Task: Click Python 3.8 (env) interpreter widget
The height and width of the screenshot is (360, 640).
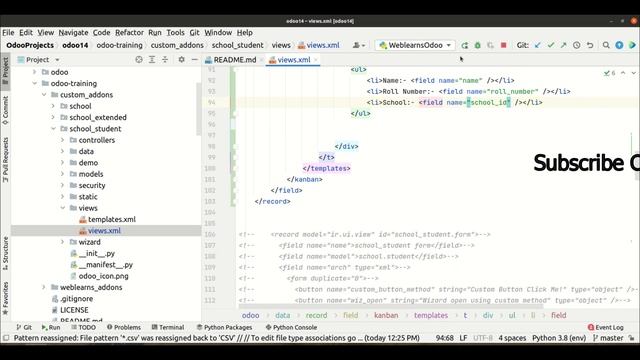Action: coord(559,338)
